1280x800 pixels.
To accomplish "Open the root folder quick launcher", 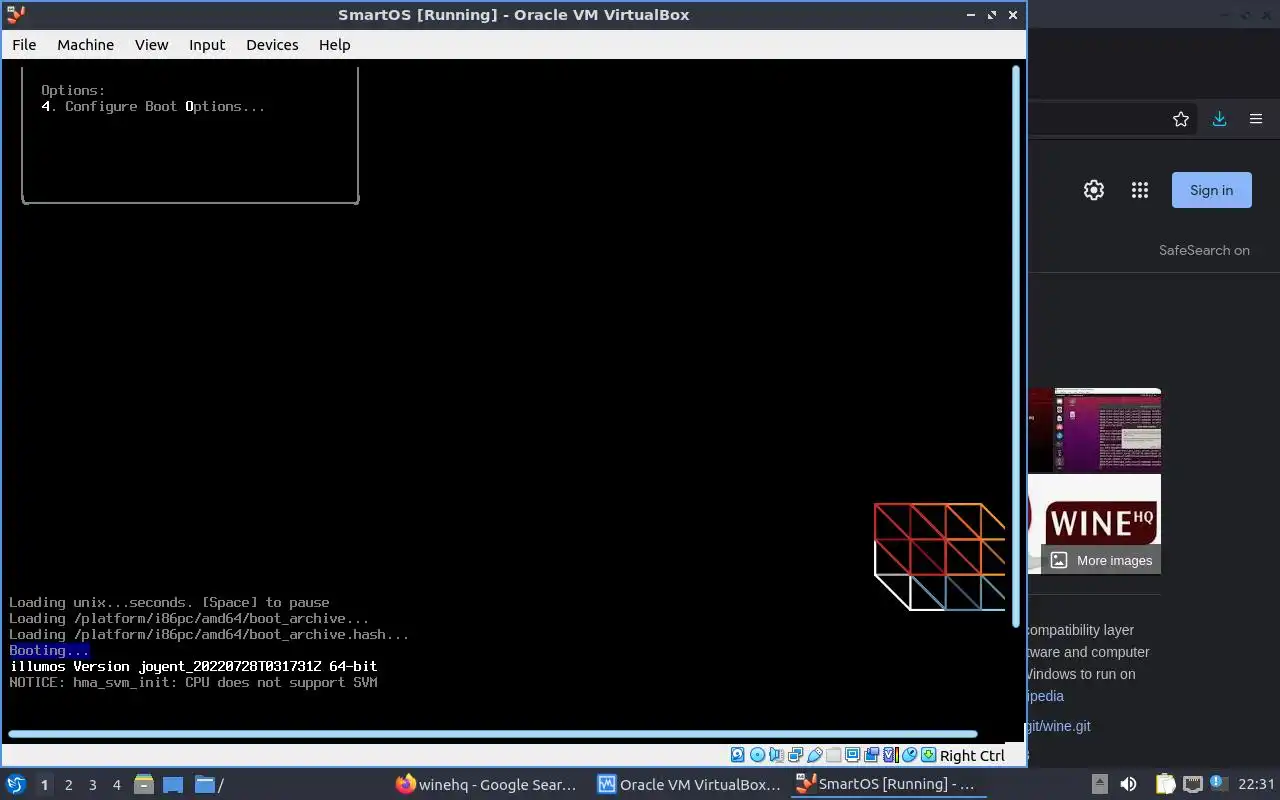I will [209, 784].
